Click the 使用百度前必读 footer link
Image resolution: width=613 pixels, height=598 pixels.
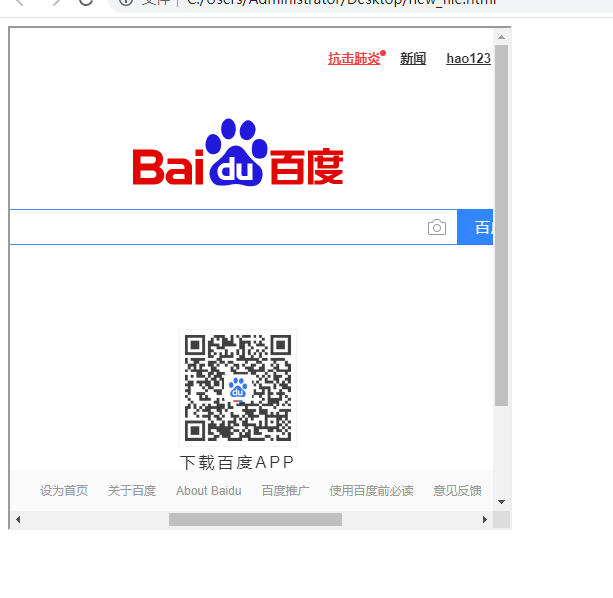click(371, 491)
